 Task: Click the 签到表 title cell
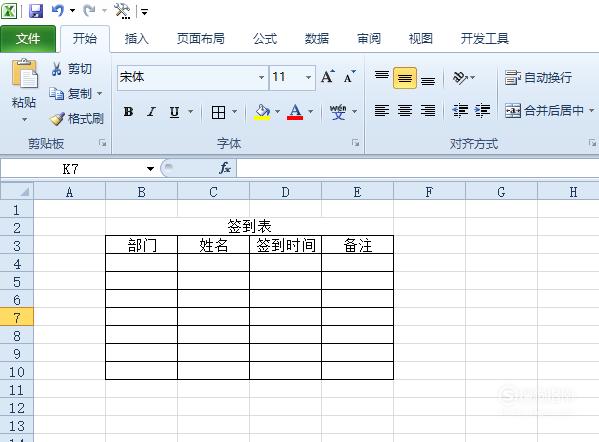coord(249,227)
